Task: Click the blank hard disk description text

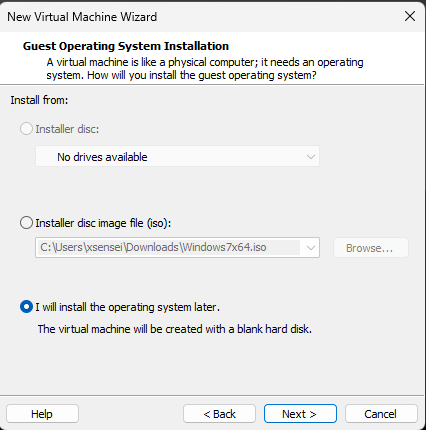Action: (x=175, y=329)
